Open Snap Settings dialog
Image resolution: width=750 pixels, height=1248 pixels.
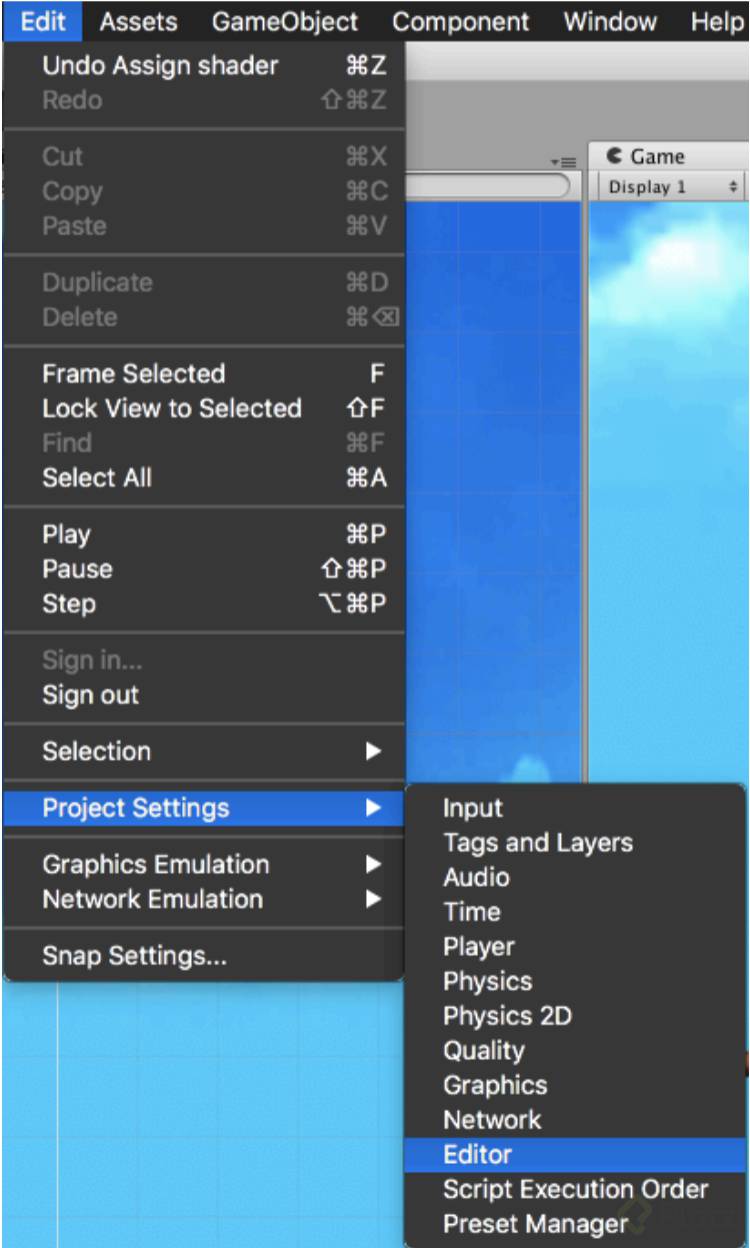[x=135, y=956]
